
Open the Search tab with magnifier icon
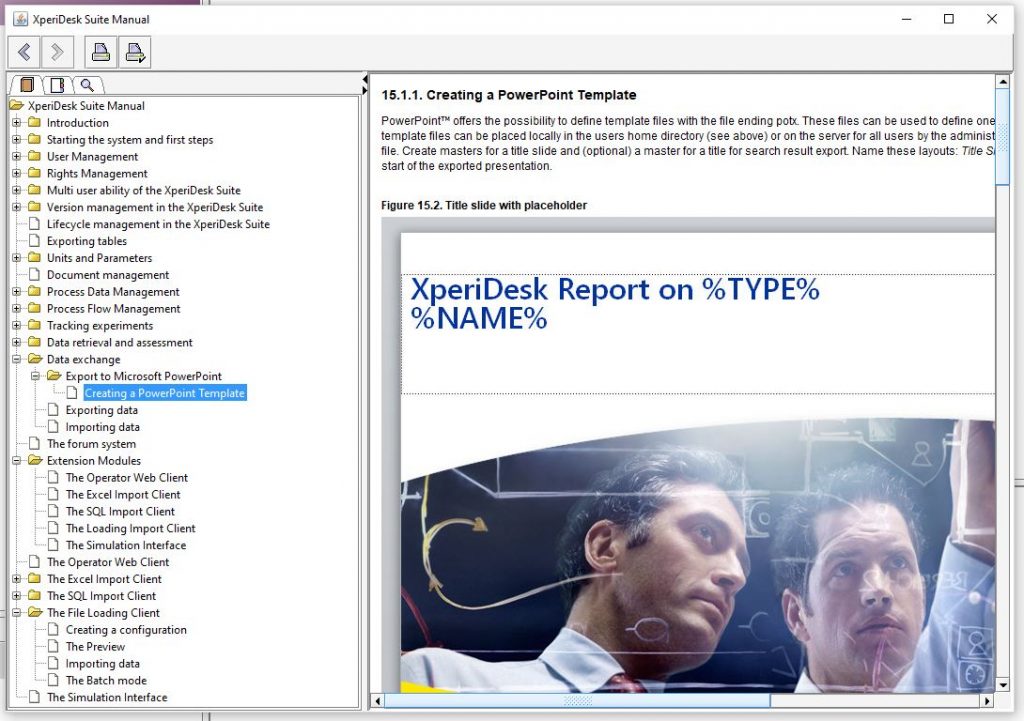87,85
